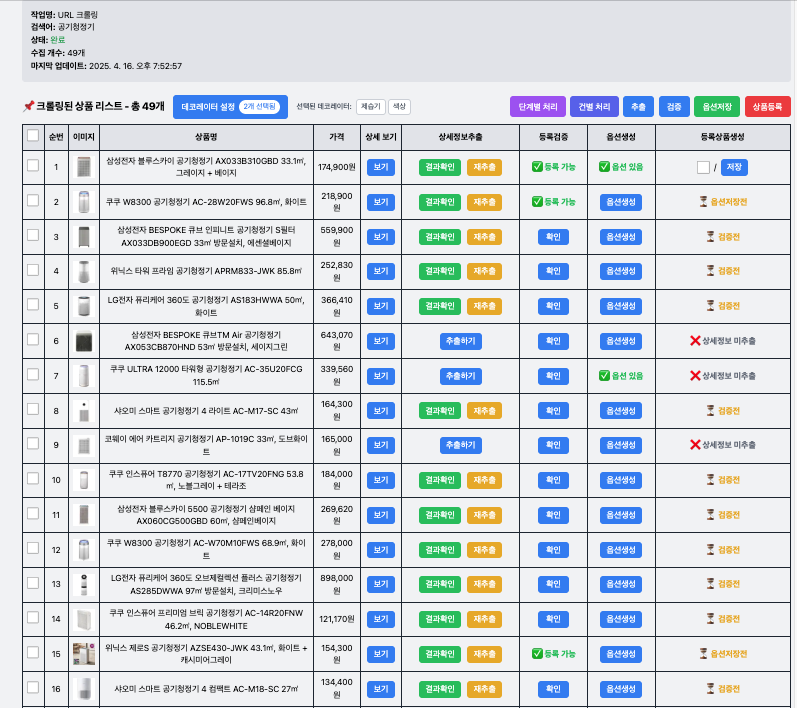Click the green check 옵션 있음 icon in row 7

click(604, 376)
